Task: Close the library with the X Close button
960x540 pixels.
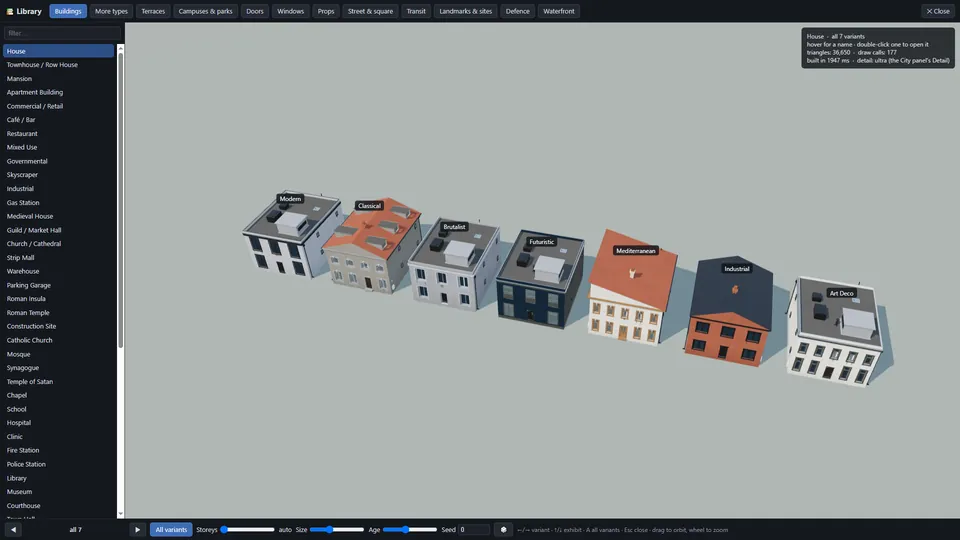Action: (x=937, y=11)
